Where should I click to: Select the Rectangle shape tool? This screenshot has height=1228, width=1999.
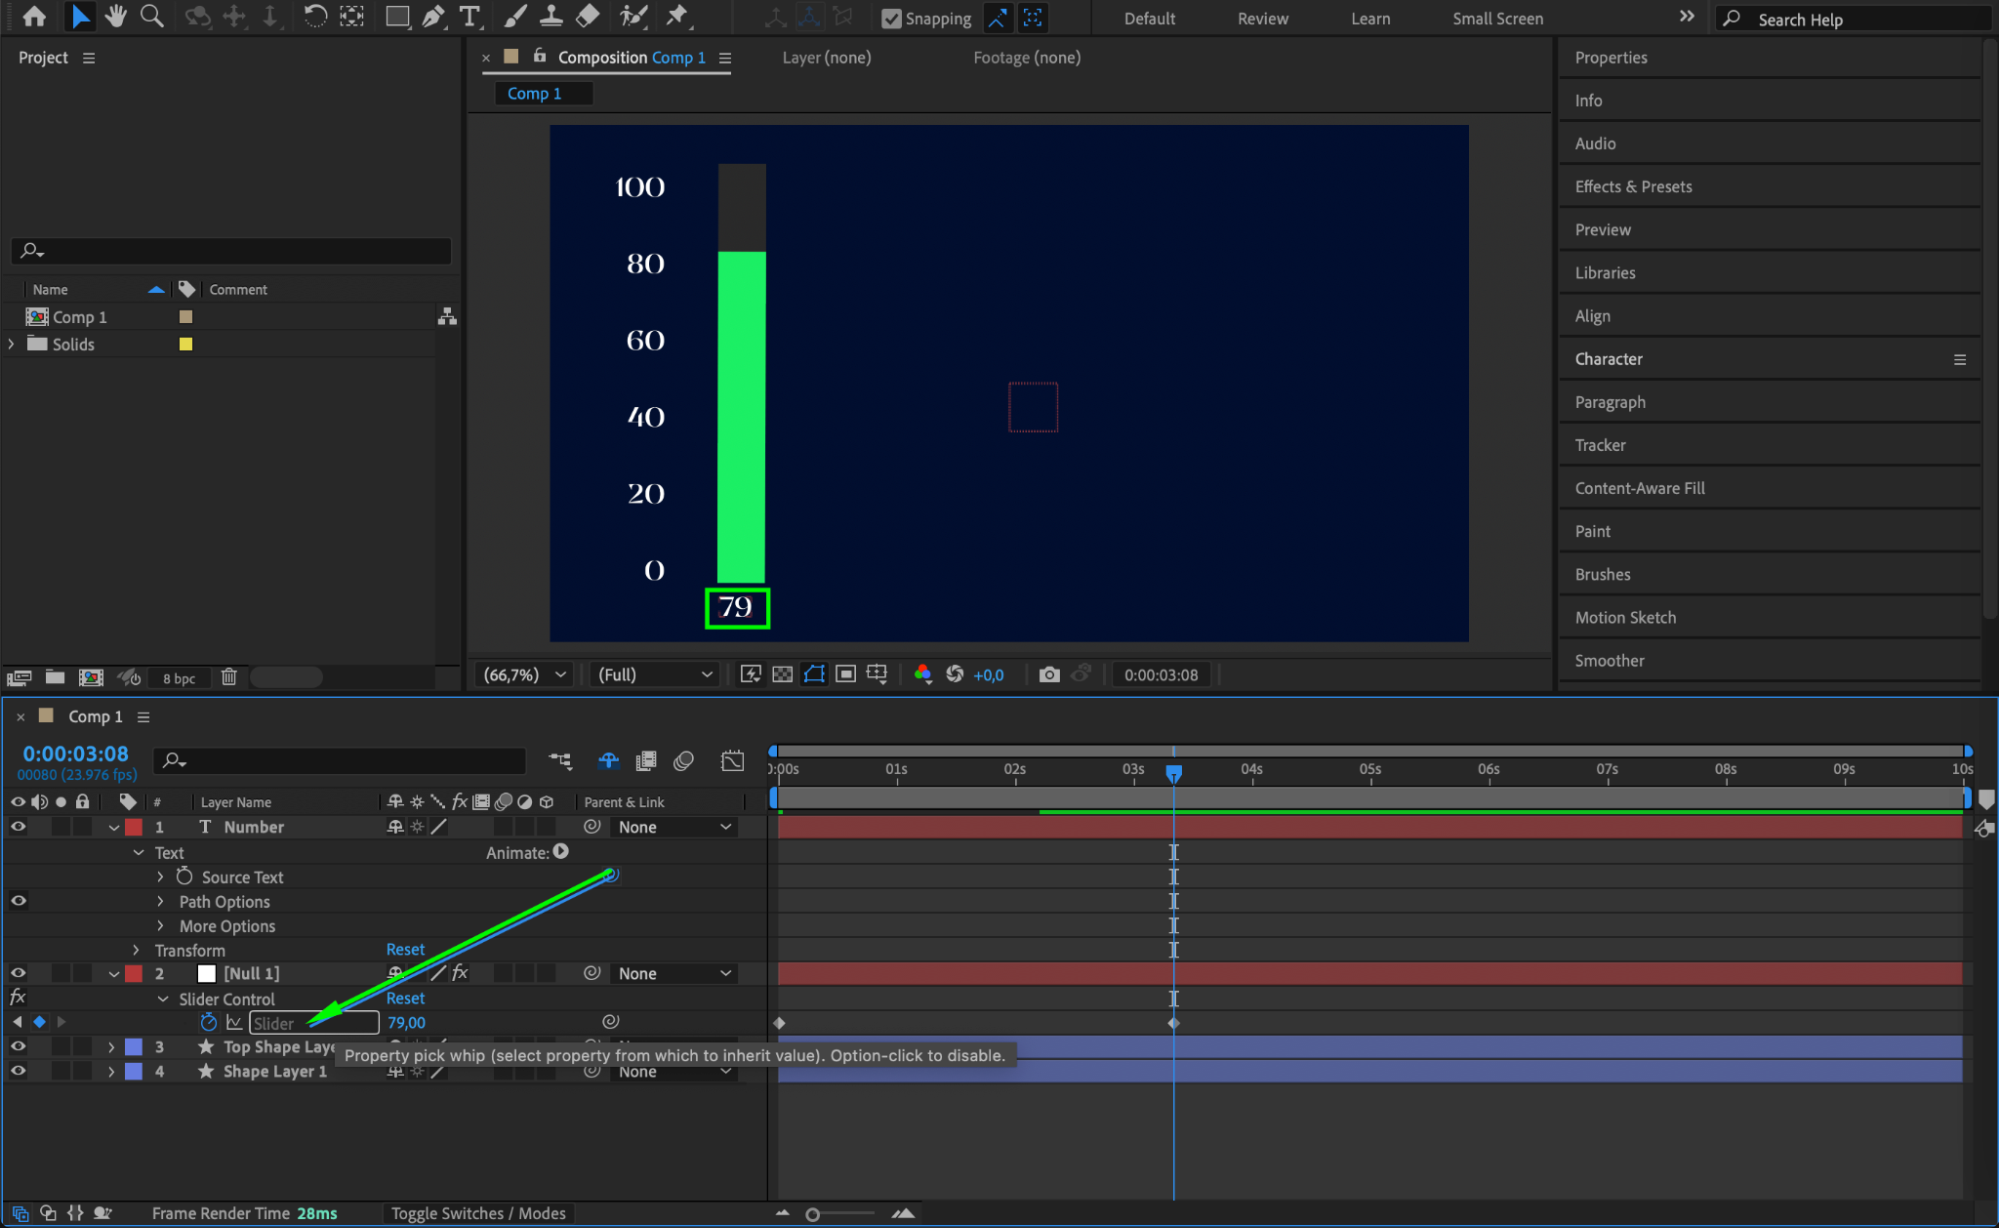click(x=397, y=16)
